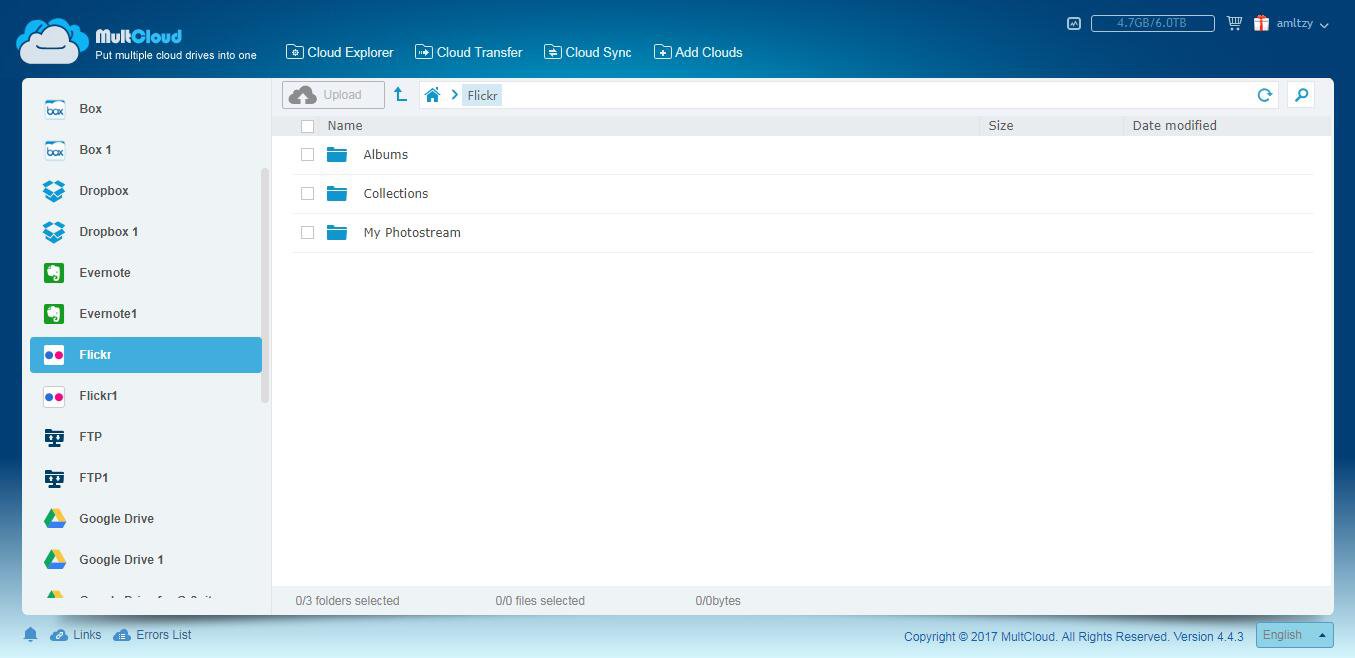This screenshot has height=658, width=1355.
Task: Click the FTP server icon
Action: (x=54, y=437)
